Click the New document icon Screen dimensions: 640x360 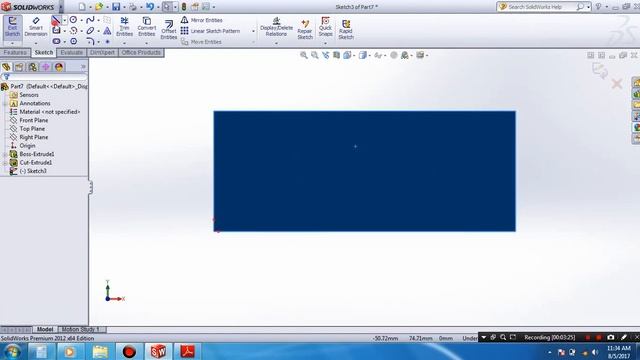point(82,7)
